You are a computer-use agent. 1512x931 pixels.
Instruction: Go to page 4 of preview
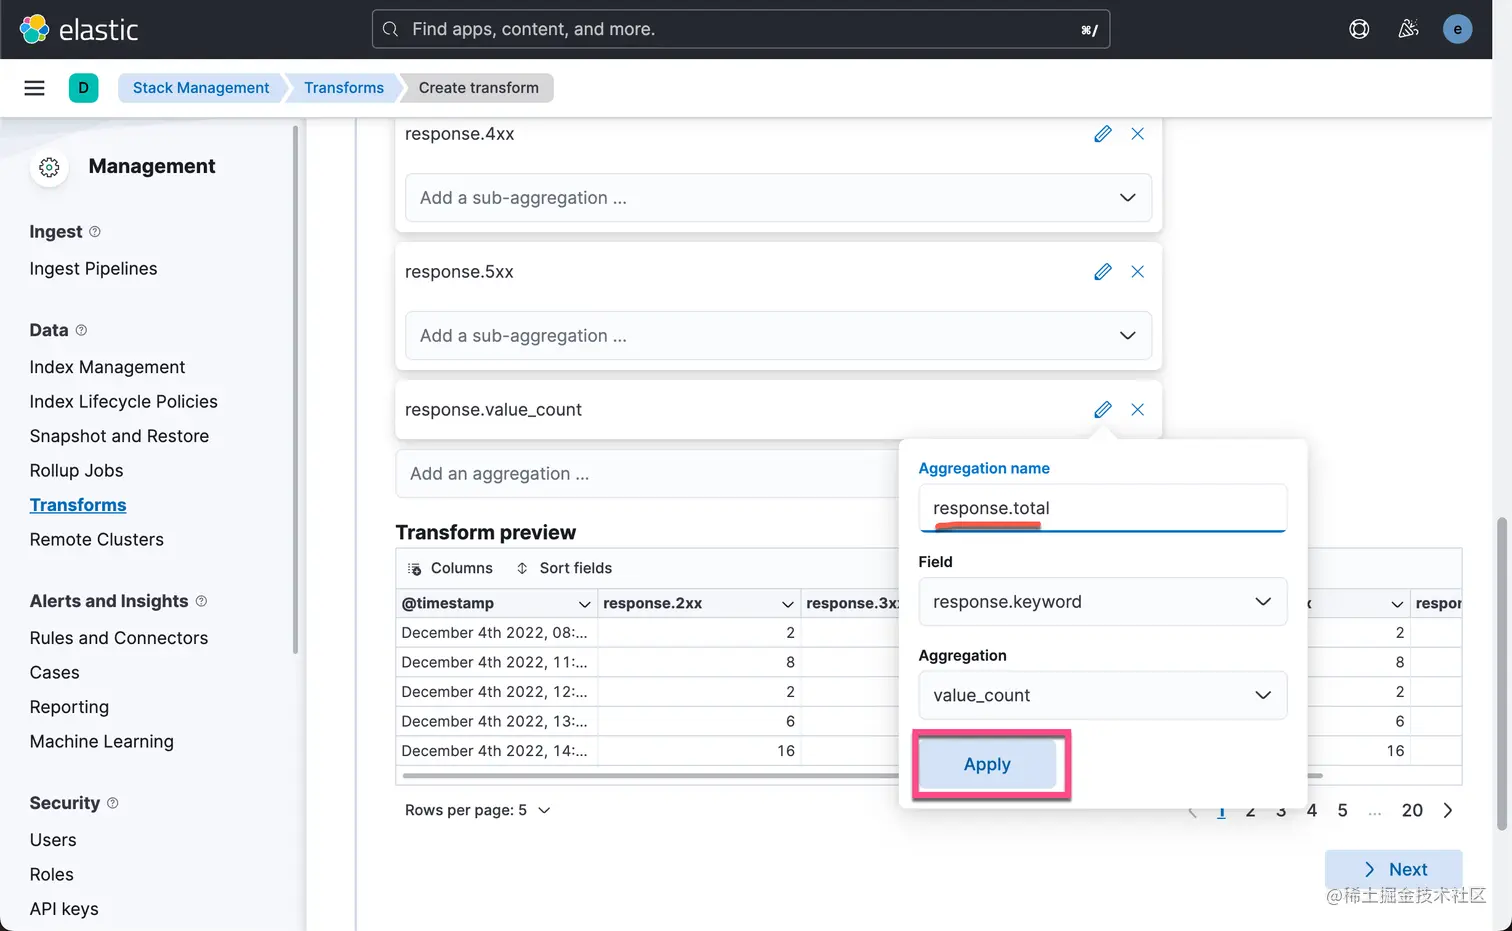pyautogui.click(x=1312, y=811)
